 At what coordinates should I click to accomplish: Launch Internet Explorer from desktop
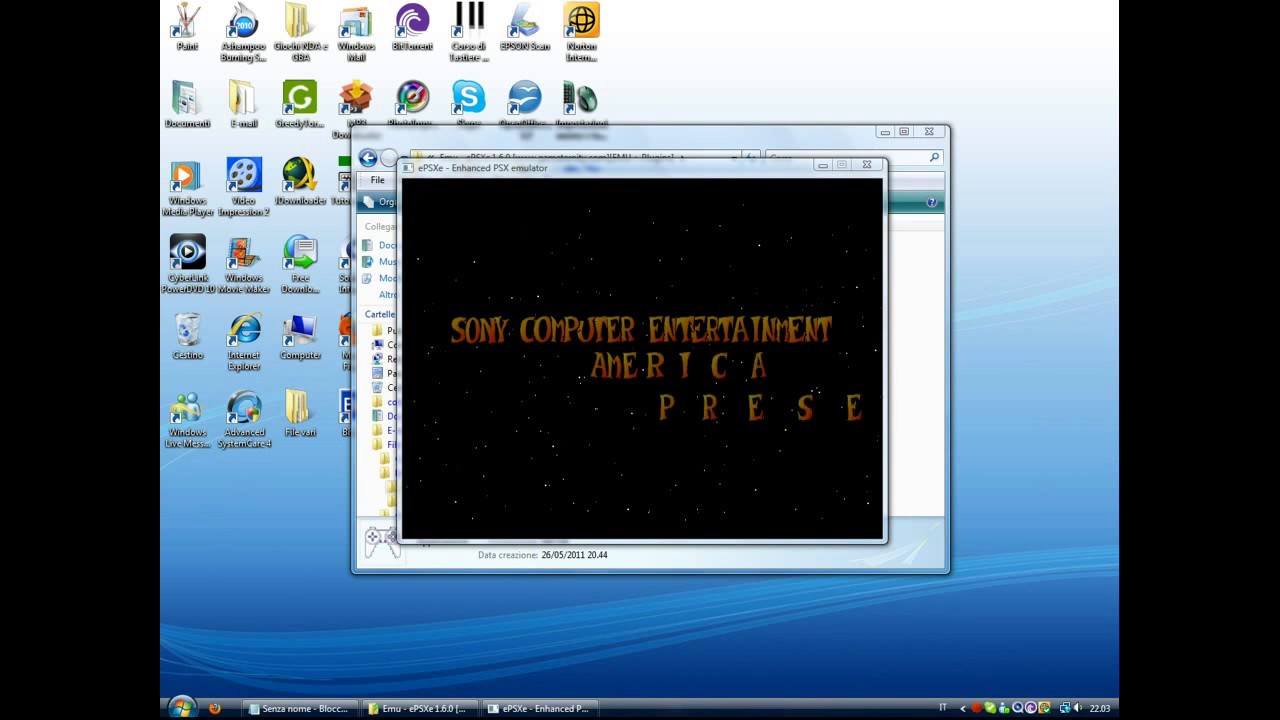[243, 343]
